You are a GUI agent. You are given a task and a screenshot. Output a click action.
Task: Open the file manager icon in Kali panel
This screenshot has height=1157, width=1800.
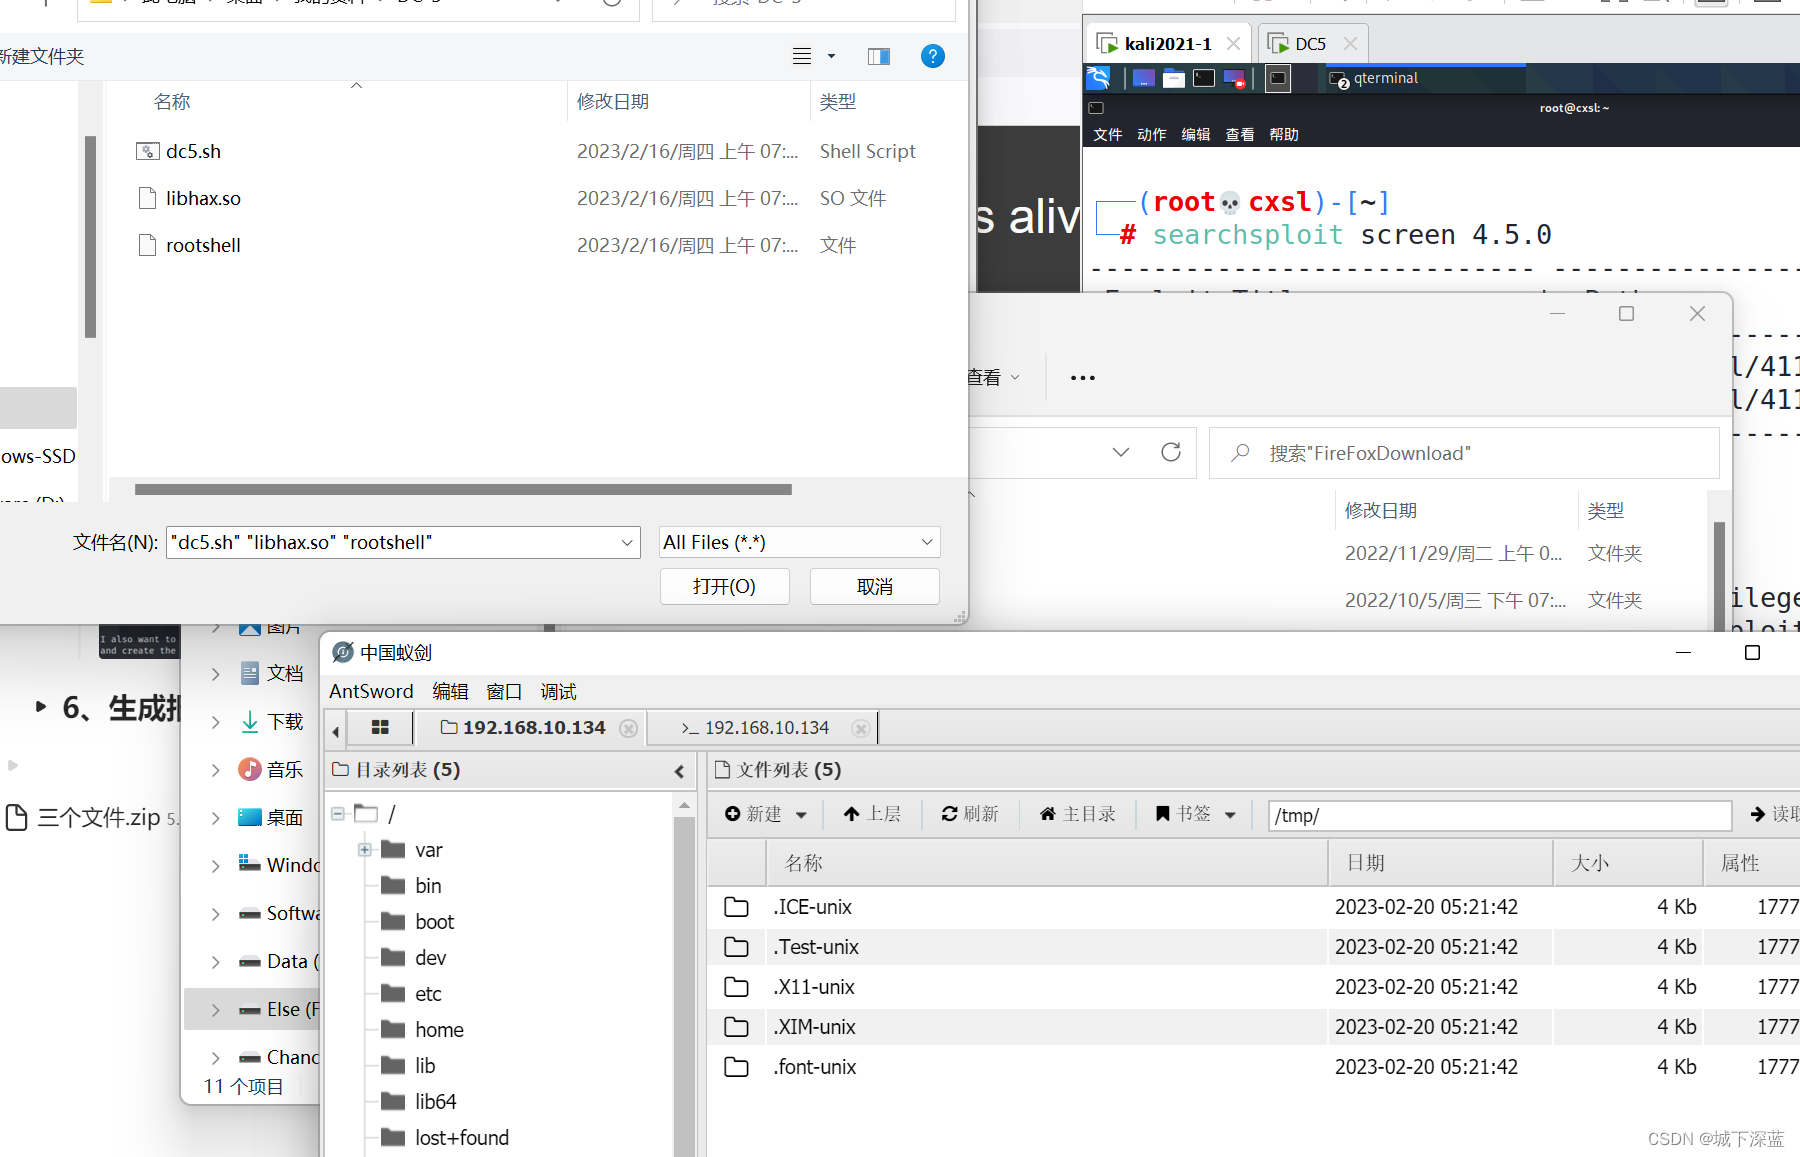point(1174,78)
